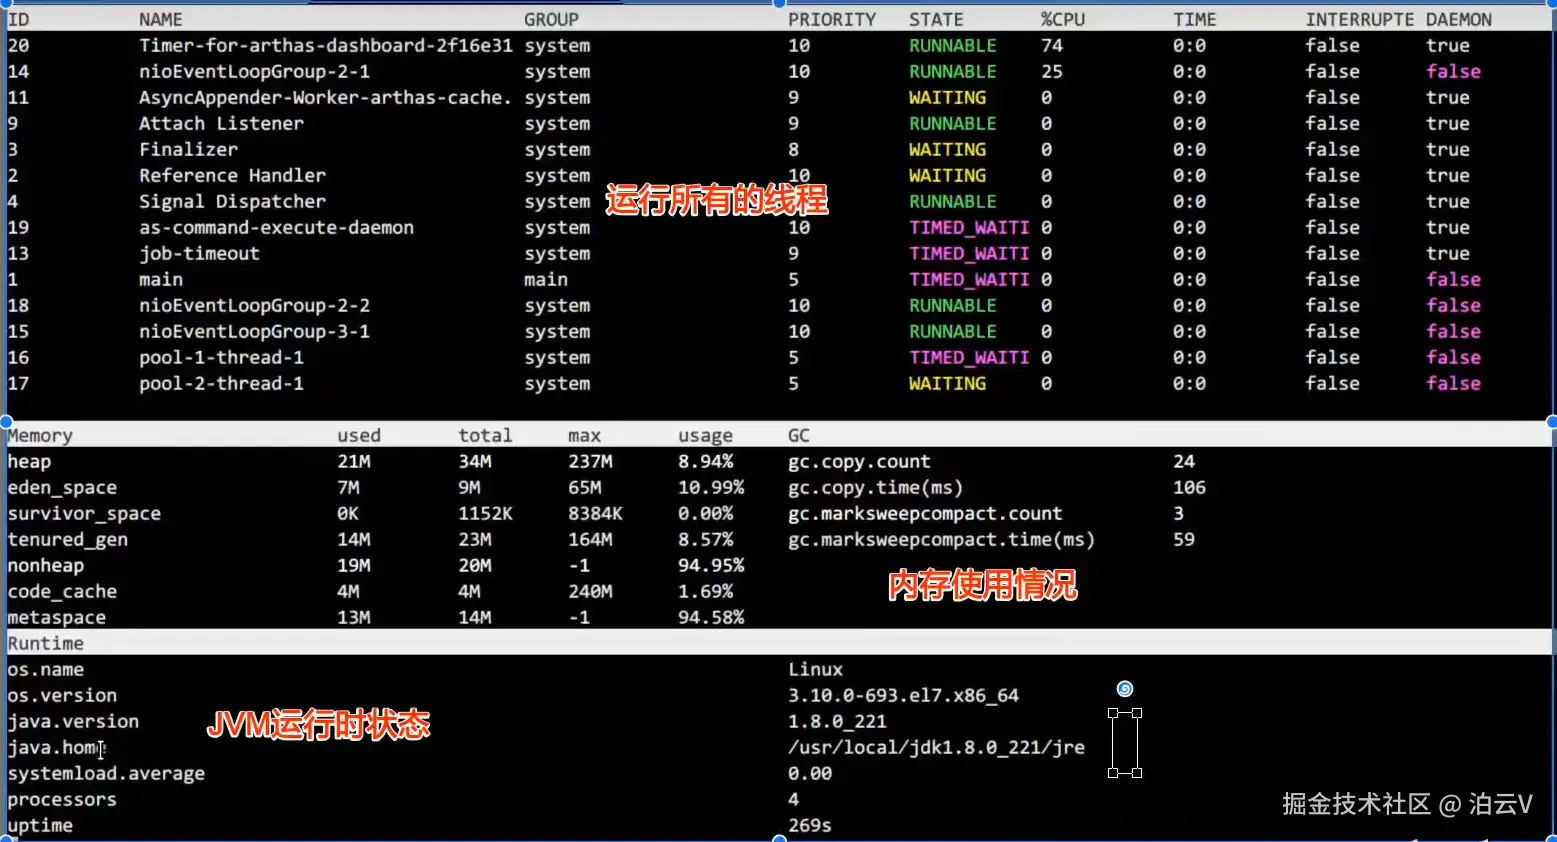Click the 25 CPU value
The width and height of the screenshot is (1557, 842).
pyautogui.click(x=1052, y=71)
